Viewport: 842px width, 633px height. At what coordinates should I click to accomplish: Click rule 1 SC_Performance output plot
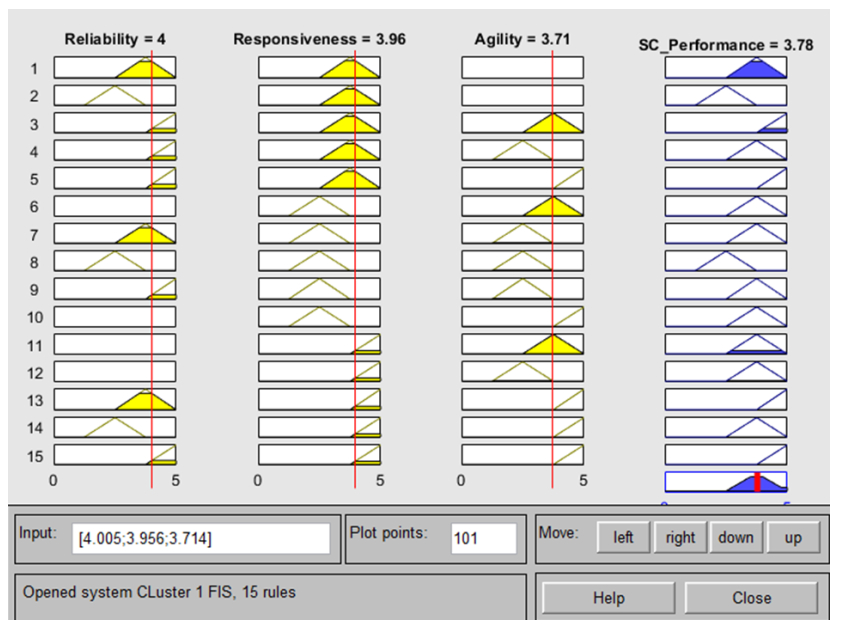tap(726, 68)
